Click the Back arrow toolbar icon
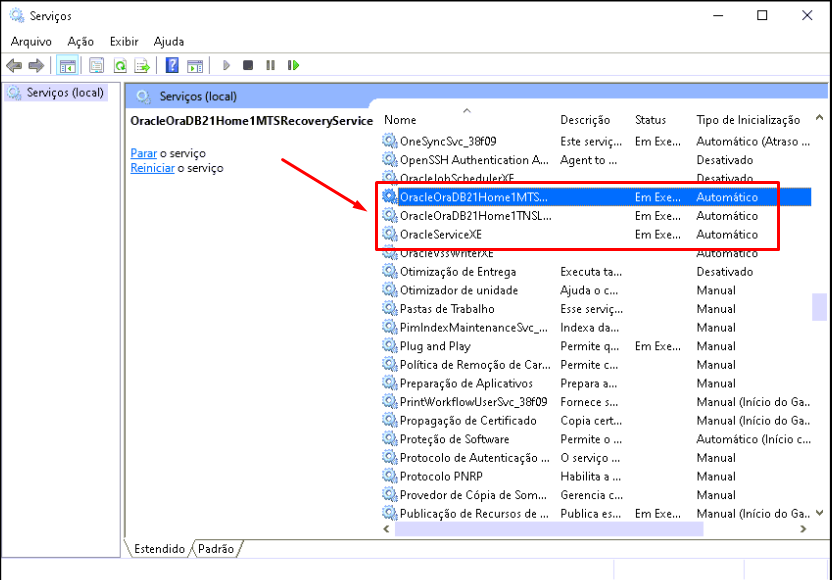 tap(14, 66)
